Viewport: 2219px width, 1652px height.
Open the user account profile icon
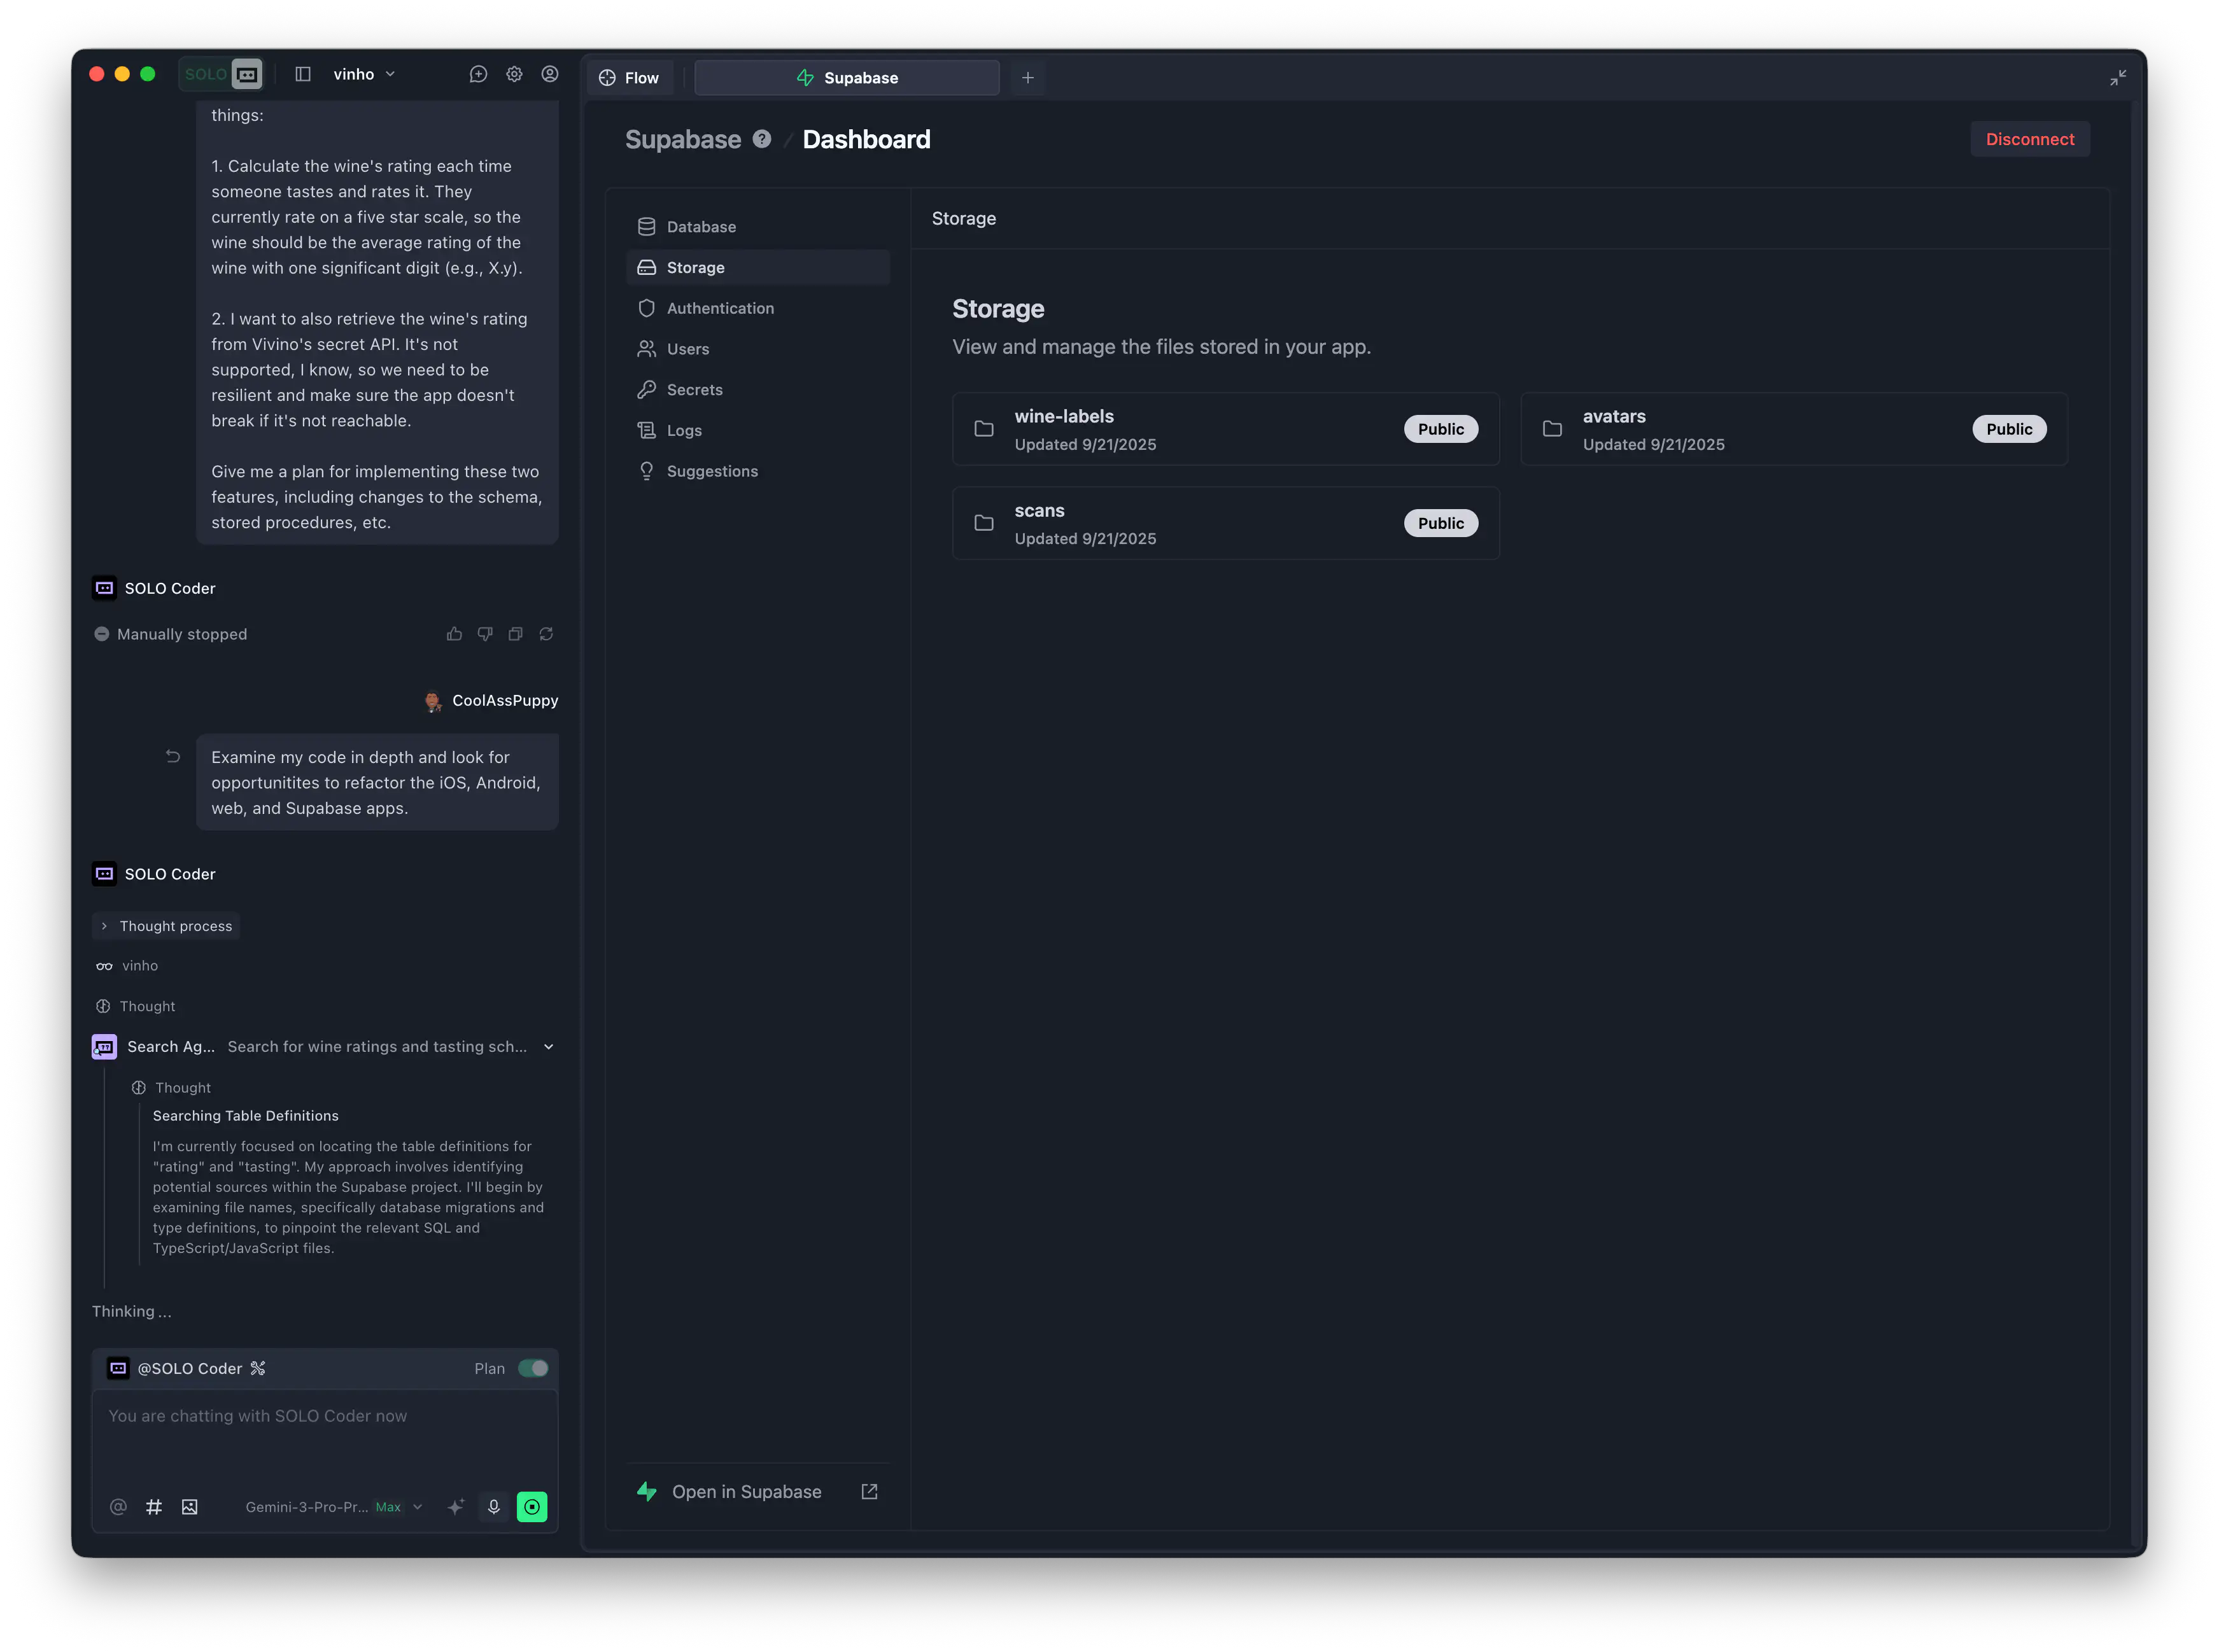click(550, 74)
